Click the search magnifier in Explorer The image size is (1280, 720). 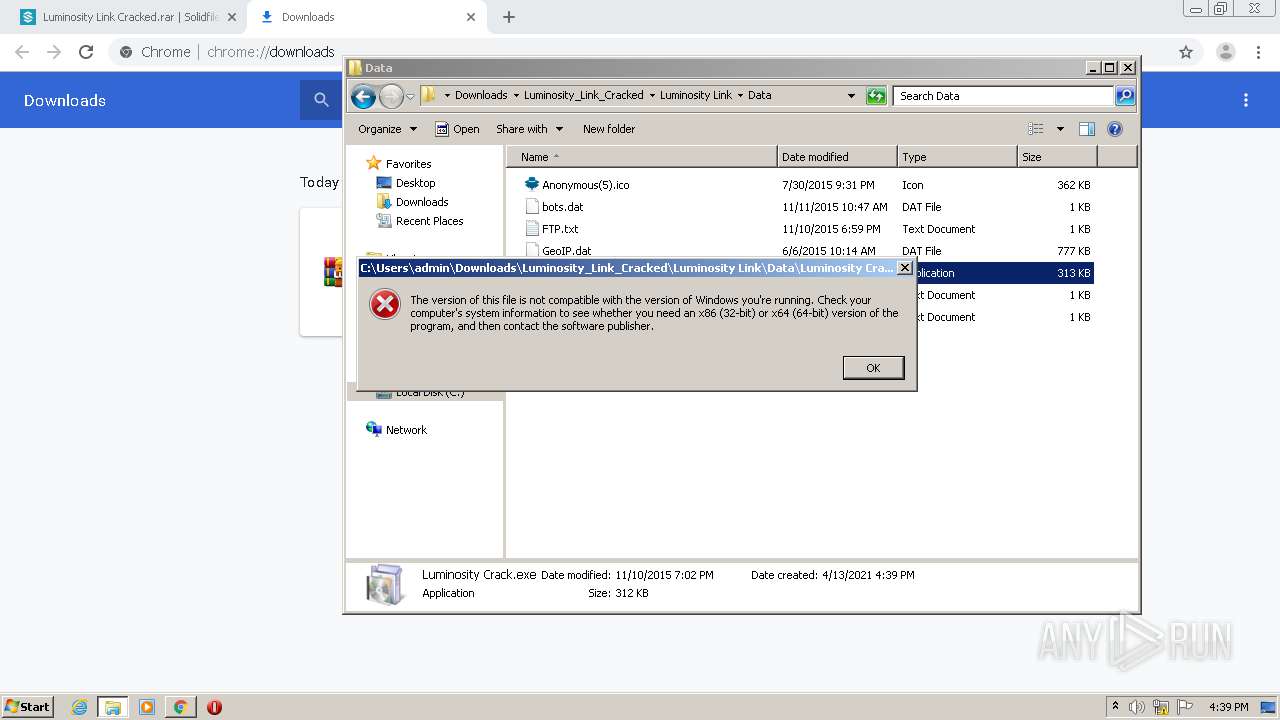pos(1125,96)
